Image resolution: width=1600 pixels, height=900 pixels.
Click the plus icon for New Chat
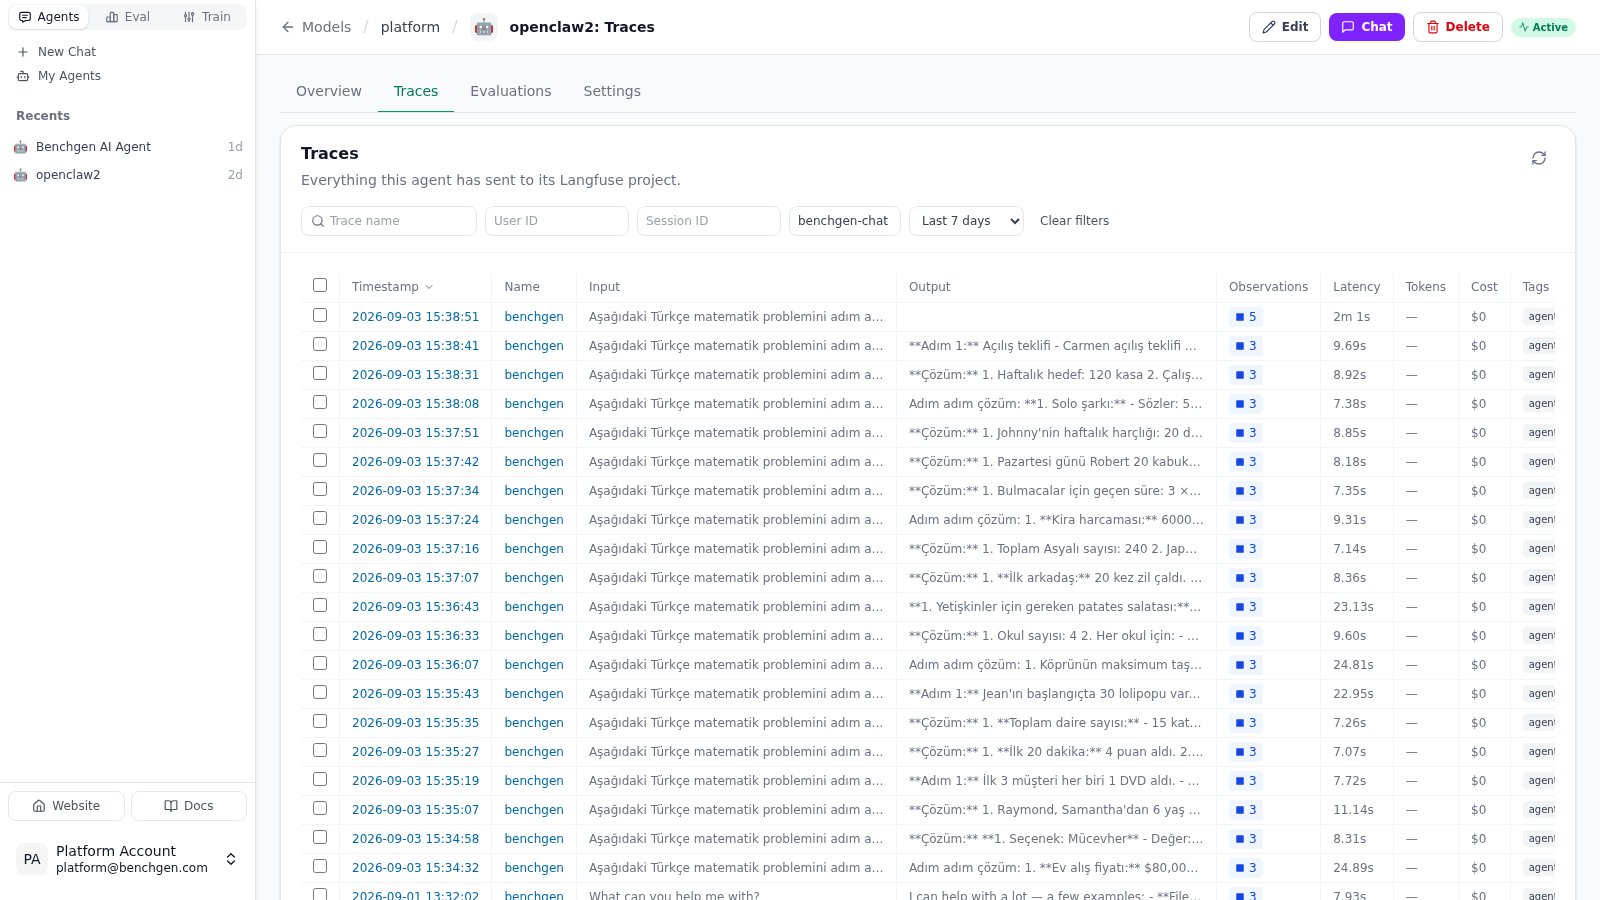point(23,52)
